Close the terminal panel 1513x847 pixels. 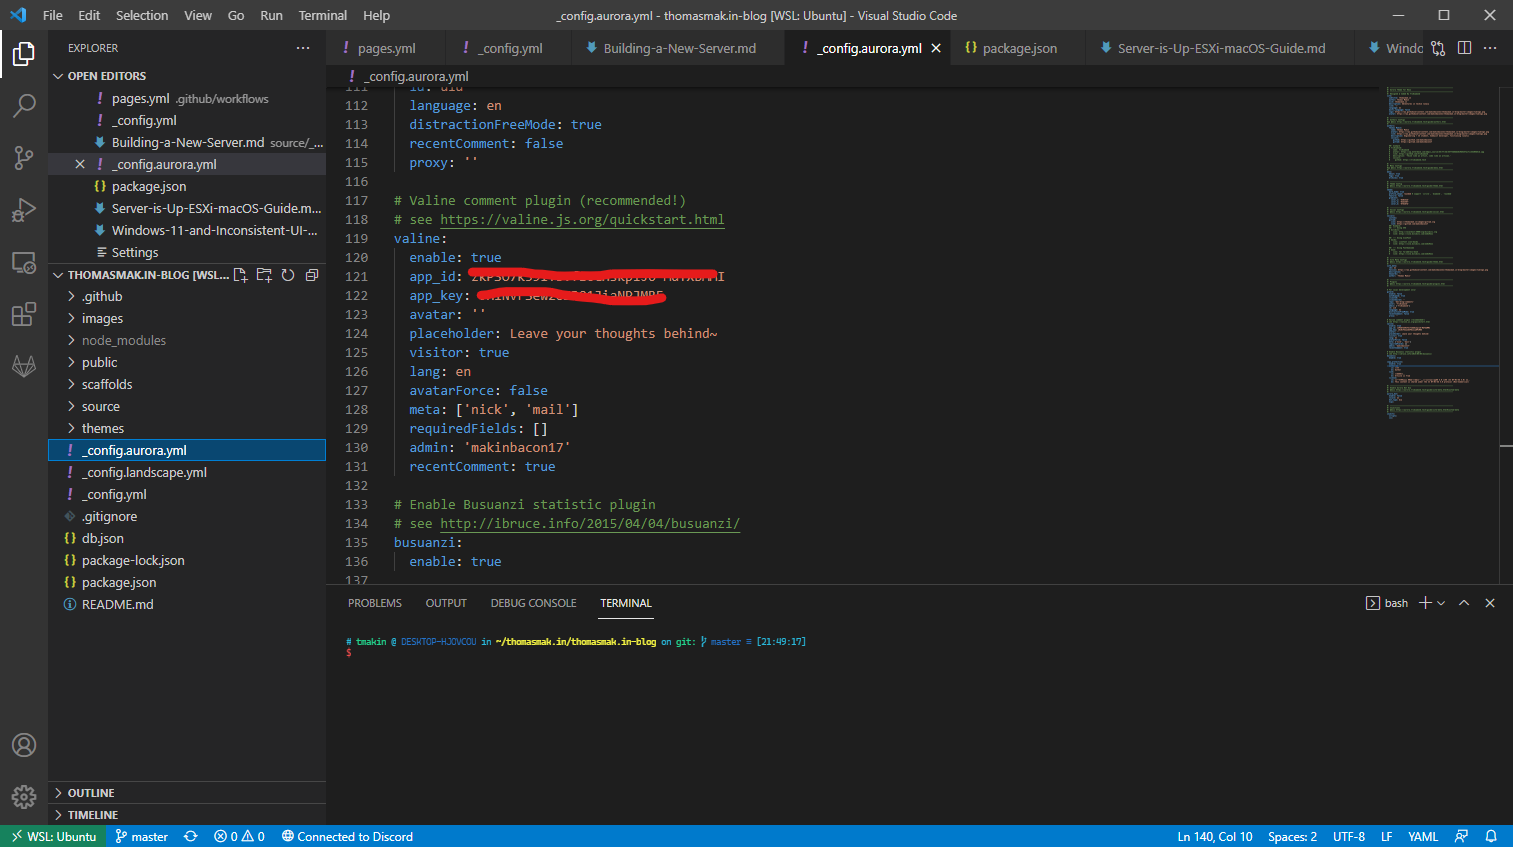tap(1490, 603)
